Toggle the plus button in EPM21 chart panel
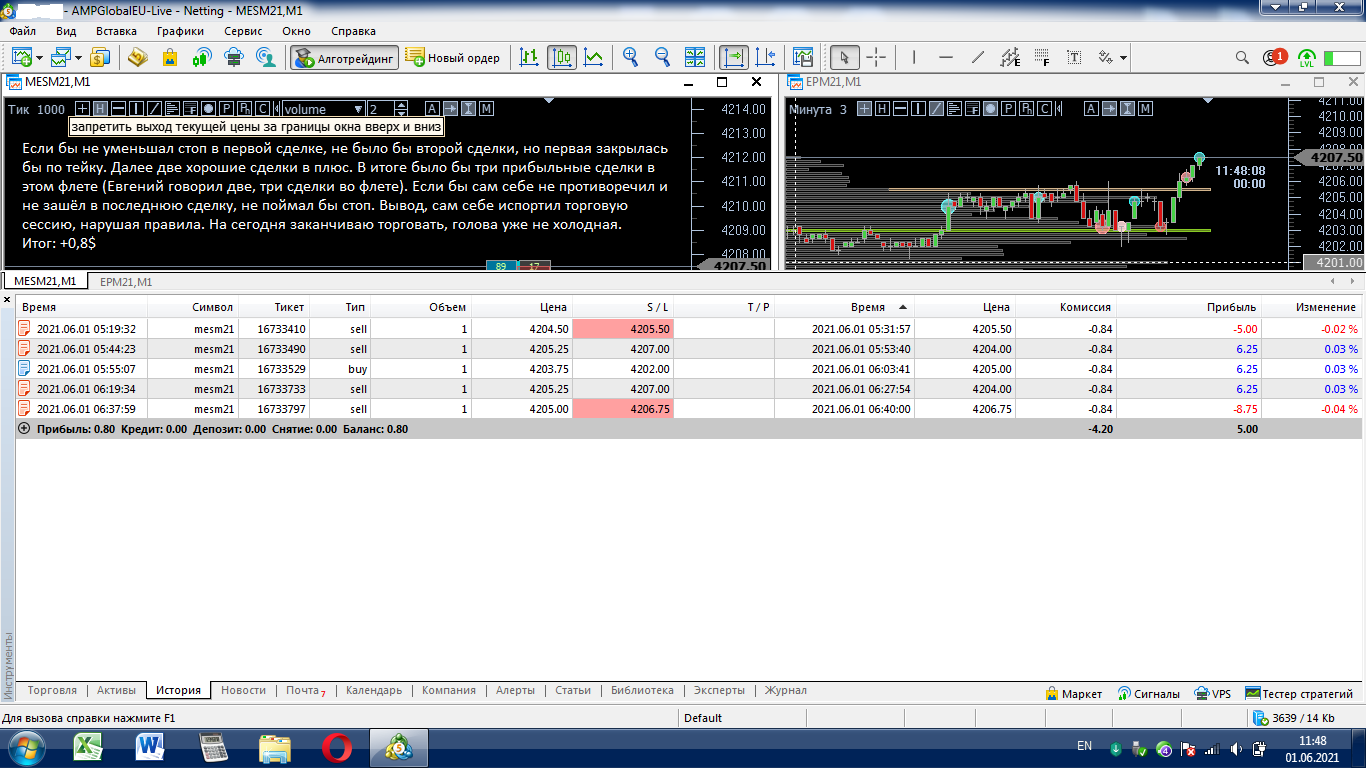This screenshot has height=768, width=1366. click(865, 109)
